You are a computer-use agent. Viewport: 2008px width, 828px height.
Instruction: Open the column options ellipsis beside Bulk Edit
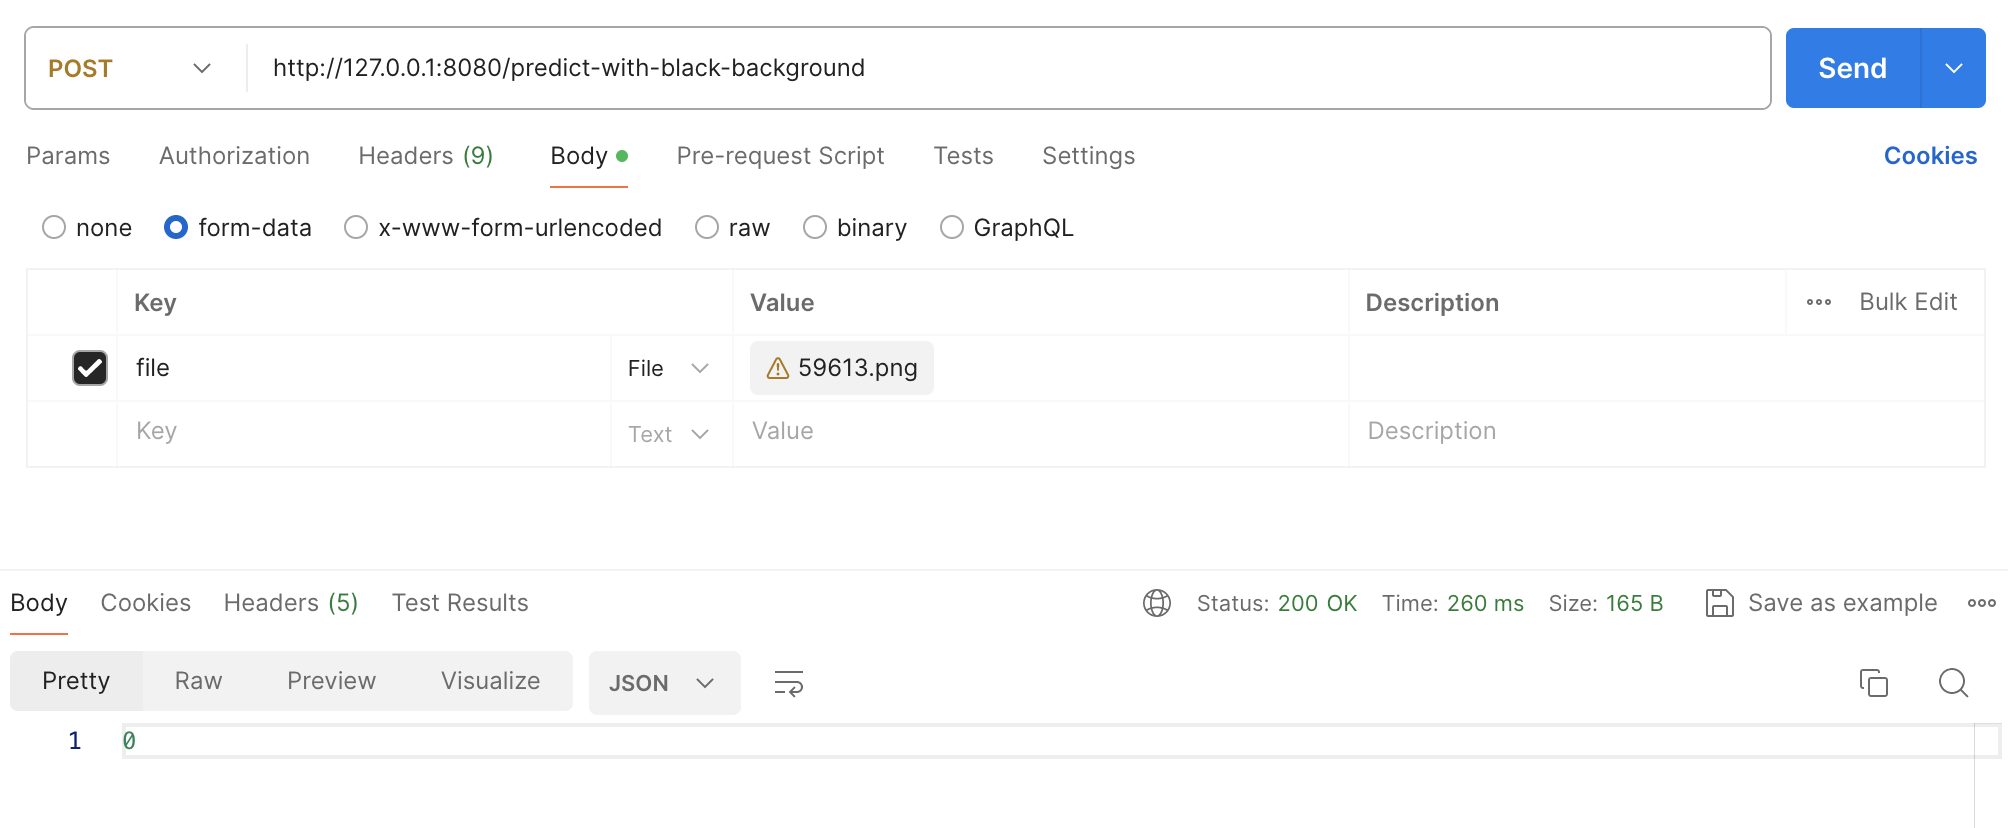click(x=1818, y=302)
